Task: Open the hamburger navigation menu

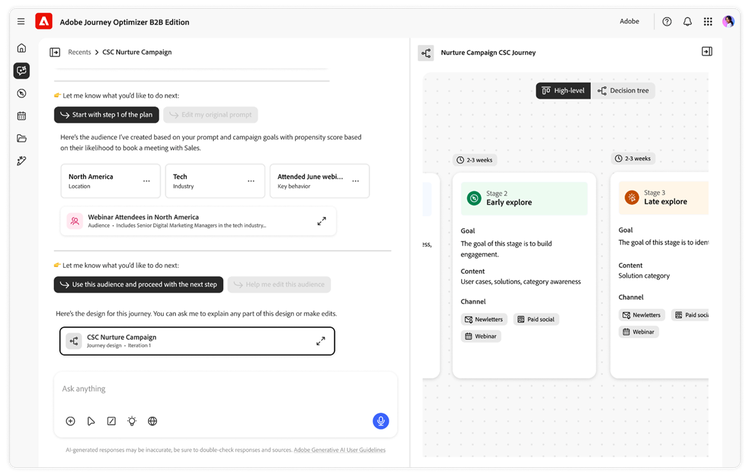Action: coord(21,22)
